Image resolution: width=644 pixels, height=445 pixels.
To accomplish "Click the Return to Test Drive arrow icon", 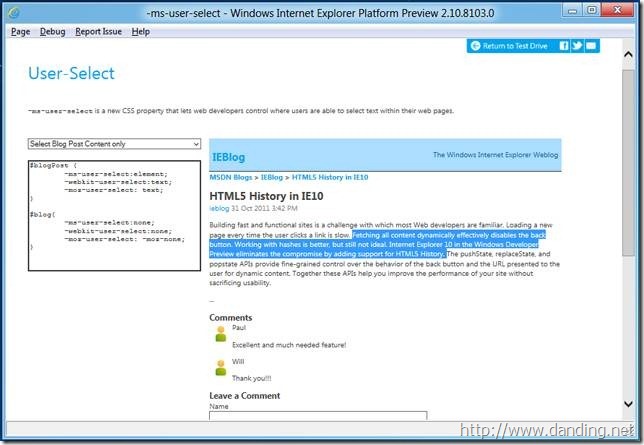I will (x=475, y=46).
